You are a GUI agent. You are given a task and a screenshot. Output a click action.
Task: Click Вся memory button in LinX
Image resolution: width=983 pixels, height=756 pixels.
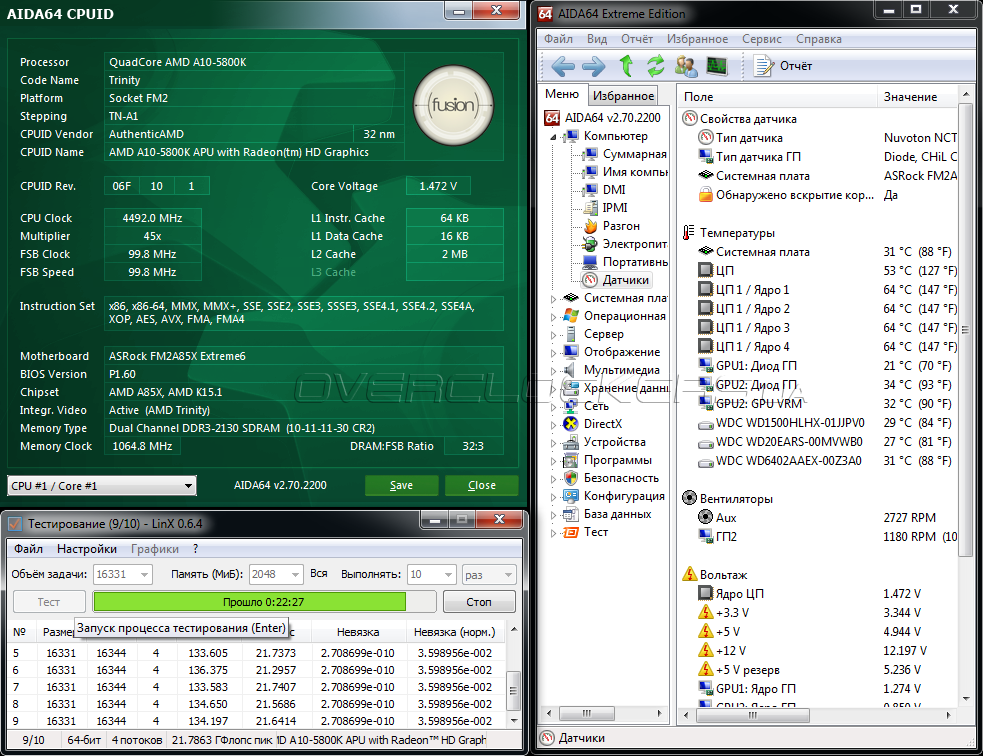pyautogui.click(x=318, y=574)
